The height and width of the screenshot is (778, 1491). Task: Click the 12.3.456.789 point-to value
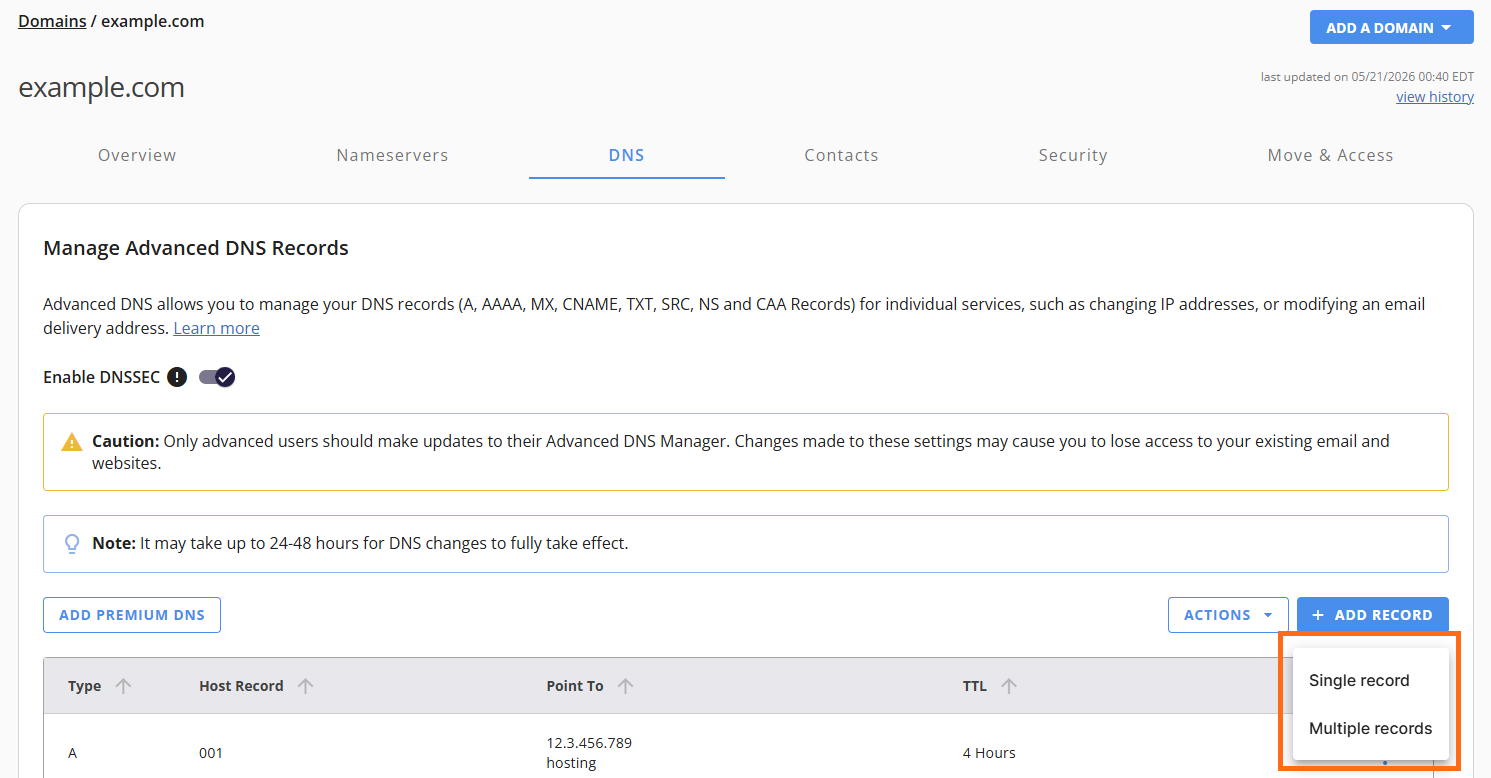click(589, 743)
